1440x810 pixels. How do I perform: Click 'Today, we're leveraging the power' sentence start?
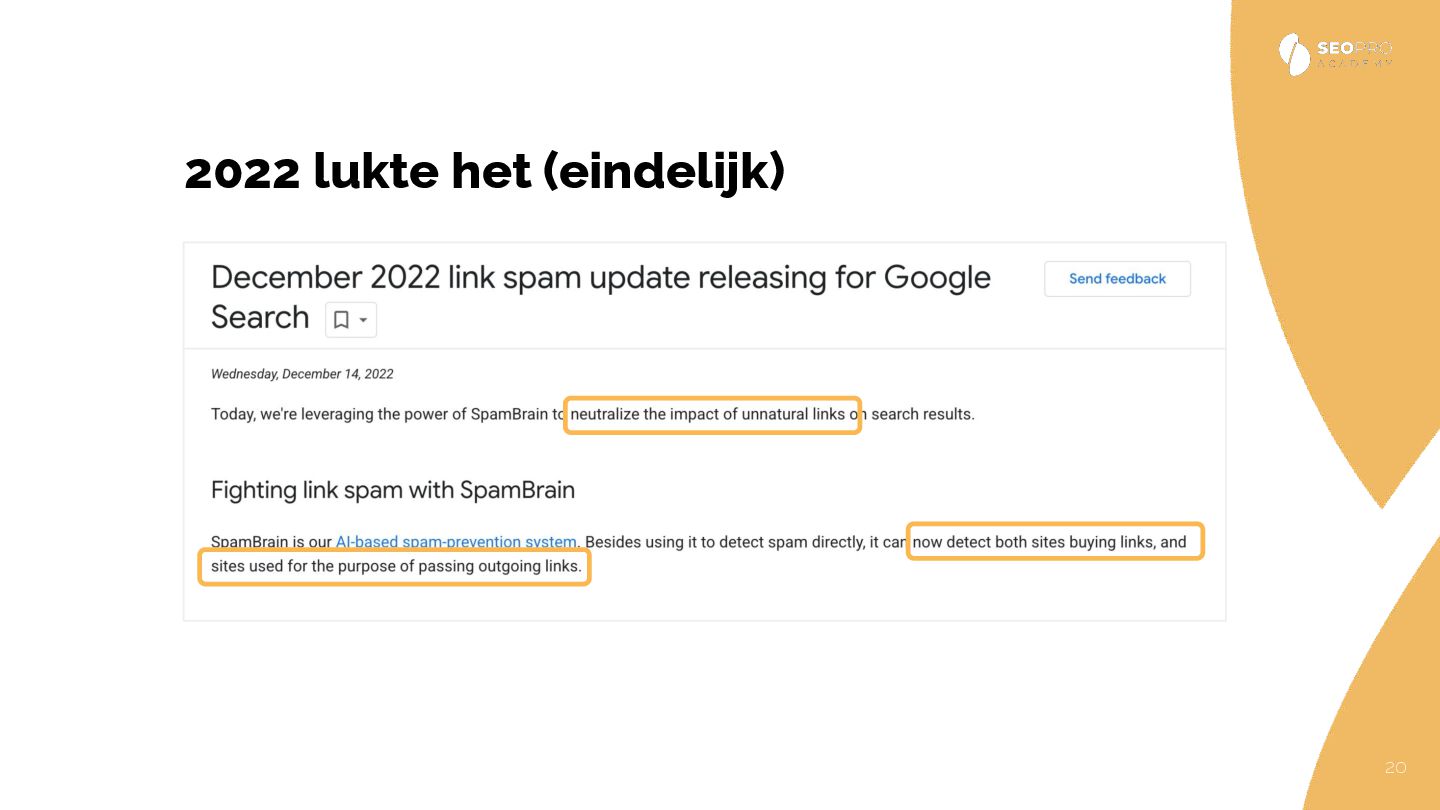(330, 414)
